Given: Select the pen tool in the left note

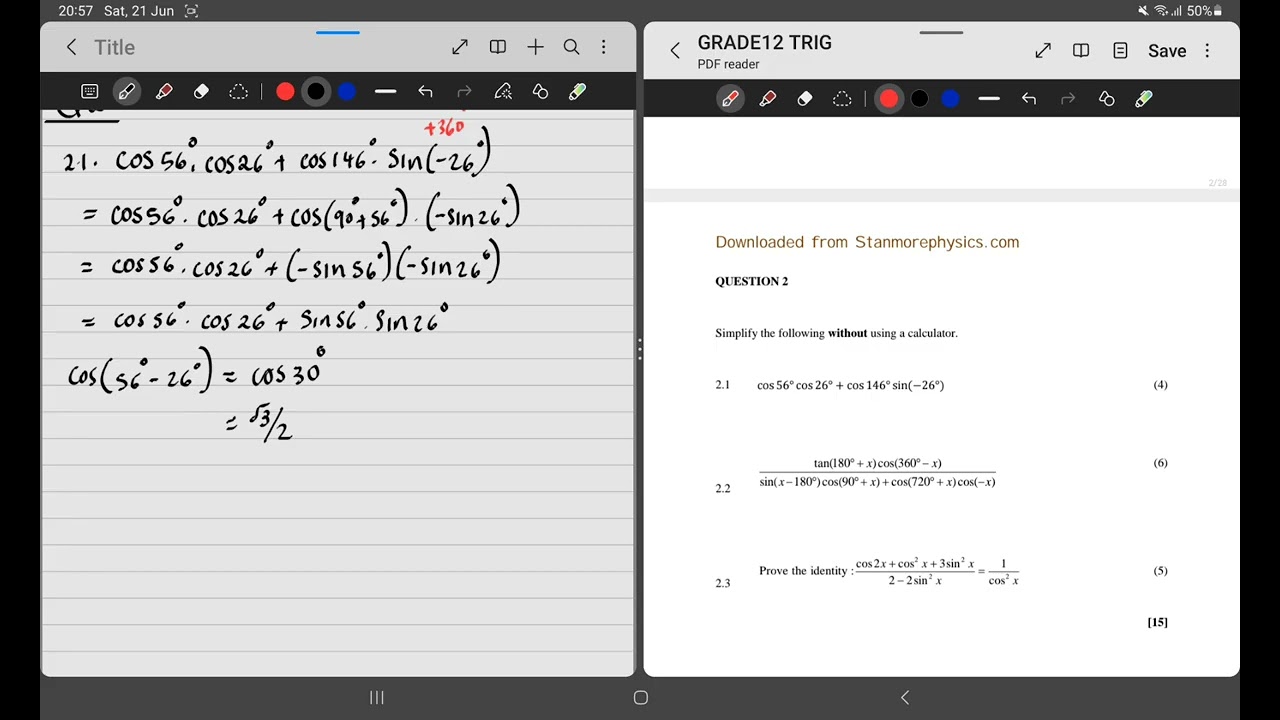Looking at the screenshot, I should click(126, 92).
